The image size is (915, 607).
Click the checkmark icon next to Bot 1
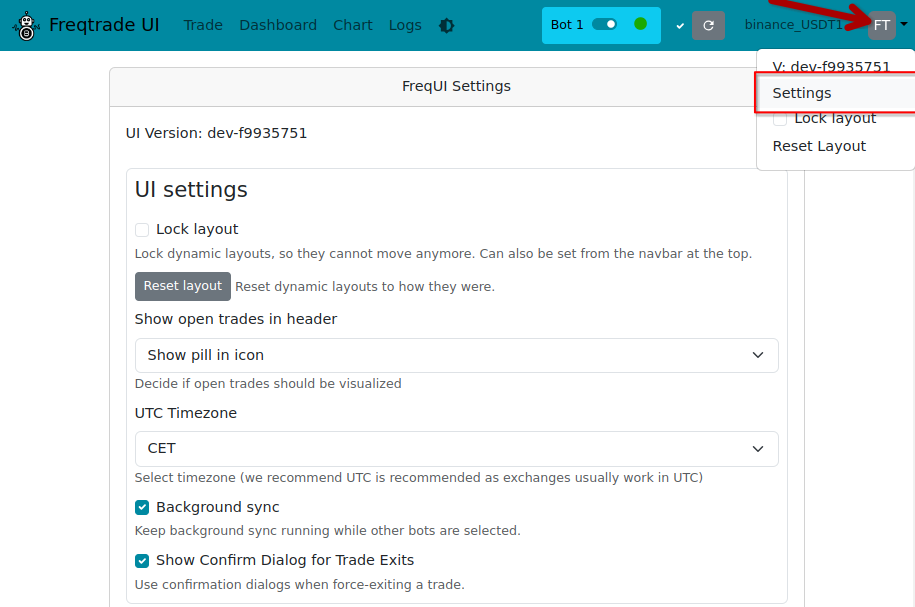[679, 25]
